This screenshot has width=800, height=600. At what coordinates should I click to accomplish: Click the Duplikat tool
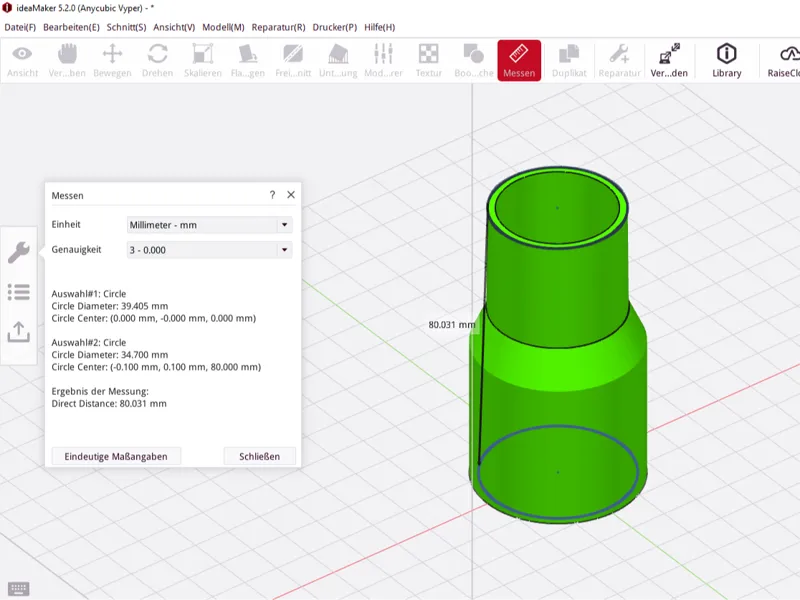569,61
